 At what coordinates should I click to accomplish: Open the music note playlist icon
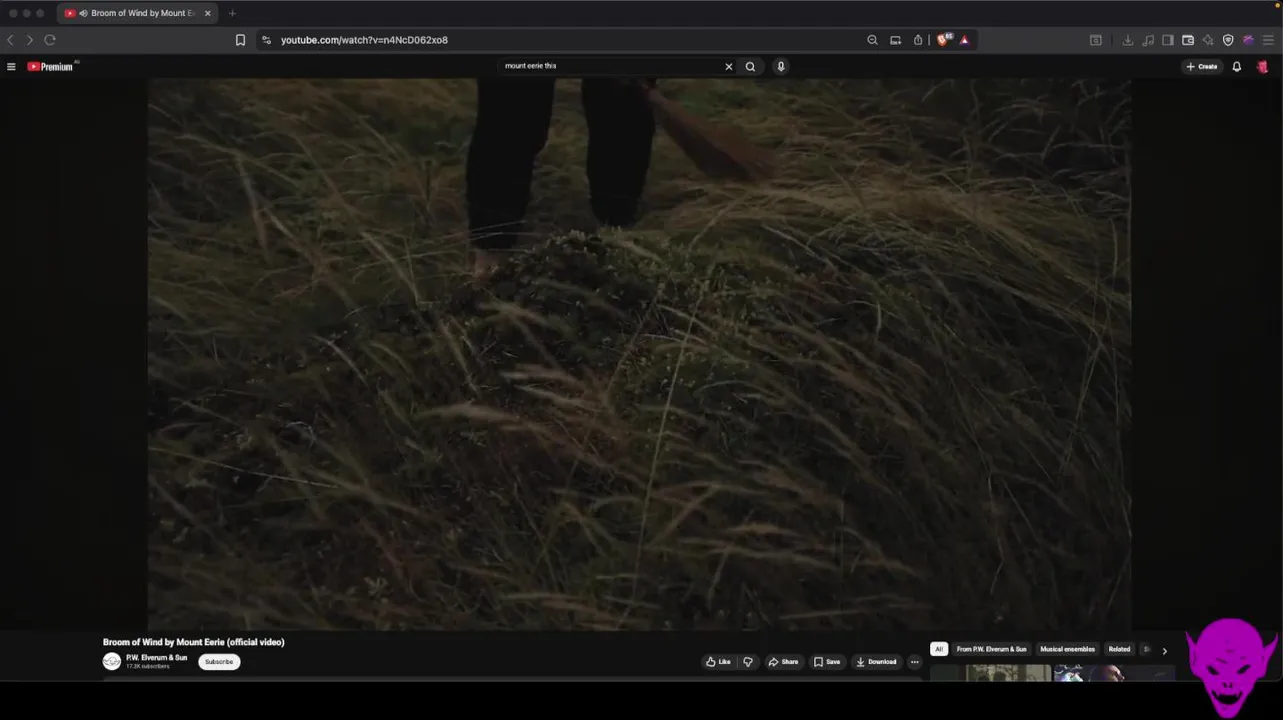coord(1148,40)
